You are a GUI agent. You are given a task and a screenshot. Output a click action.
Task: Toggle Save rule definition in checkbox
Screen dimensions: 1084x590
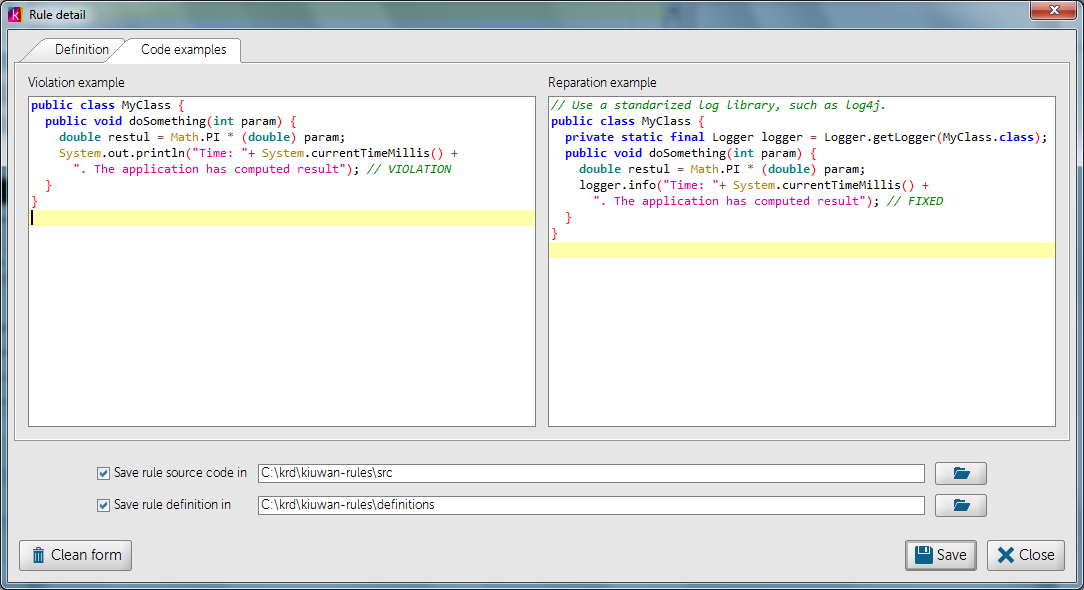103,505
